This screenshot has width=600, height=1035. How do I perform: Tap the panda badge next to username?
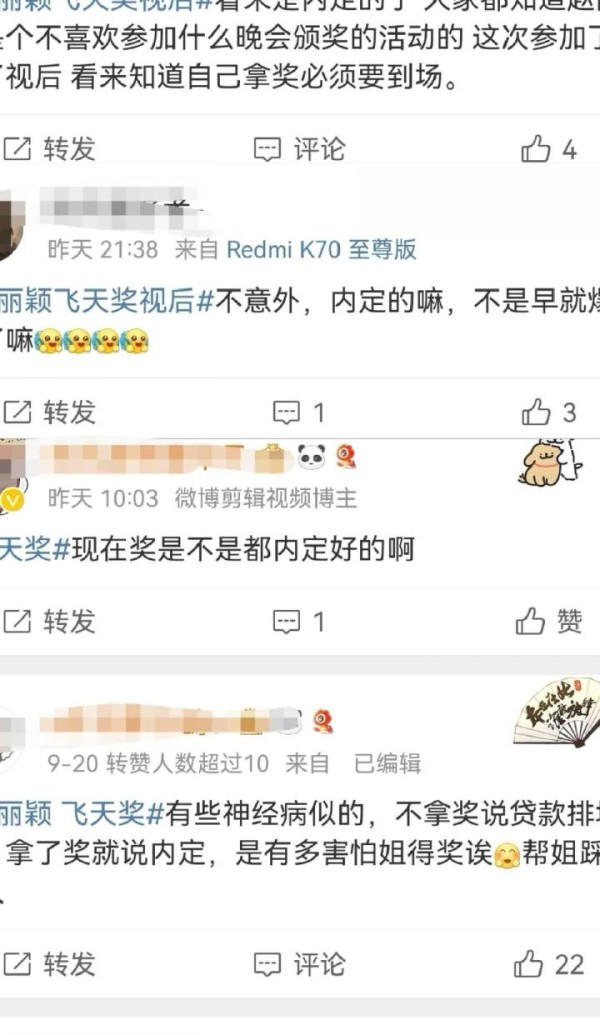pos(312,456)
